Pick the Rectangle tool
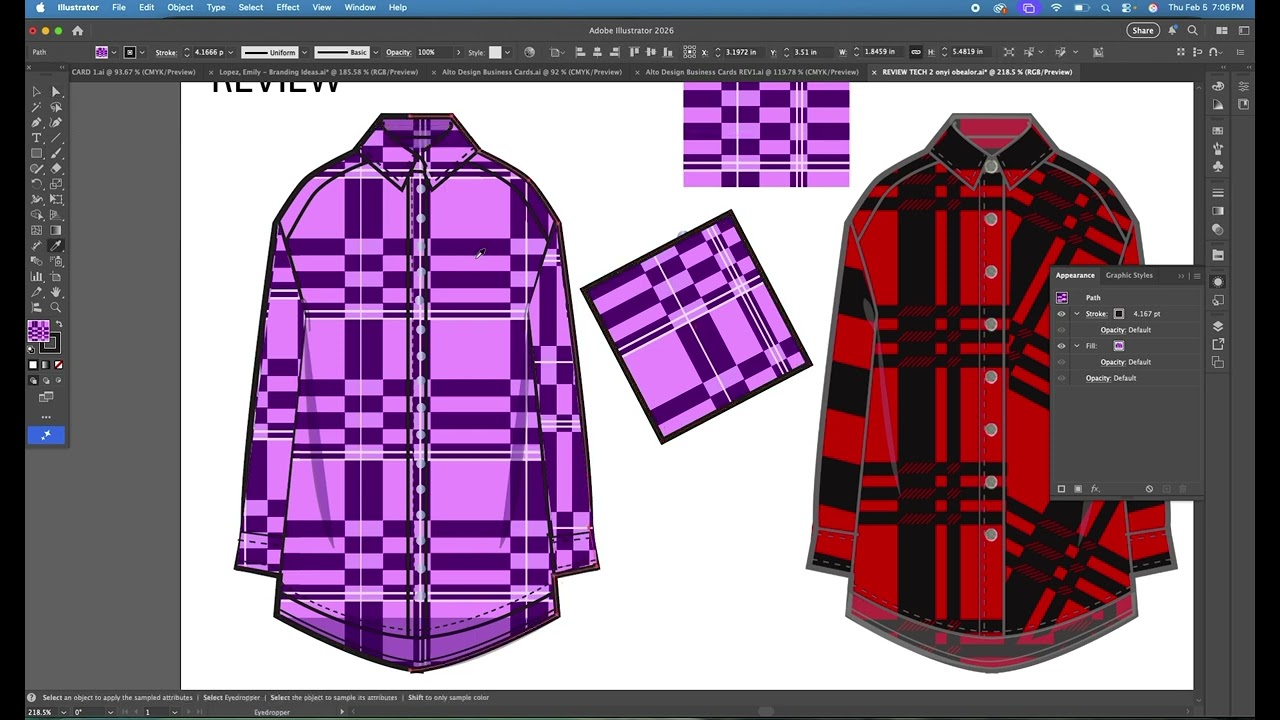Image resolution: width=1280 pixels, height=720 pixels. (37, 153)
